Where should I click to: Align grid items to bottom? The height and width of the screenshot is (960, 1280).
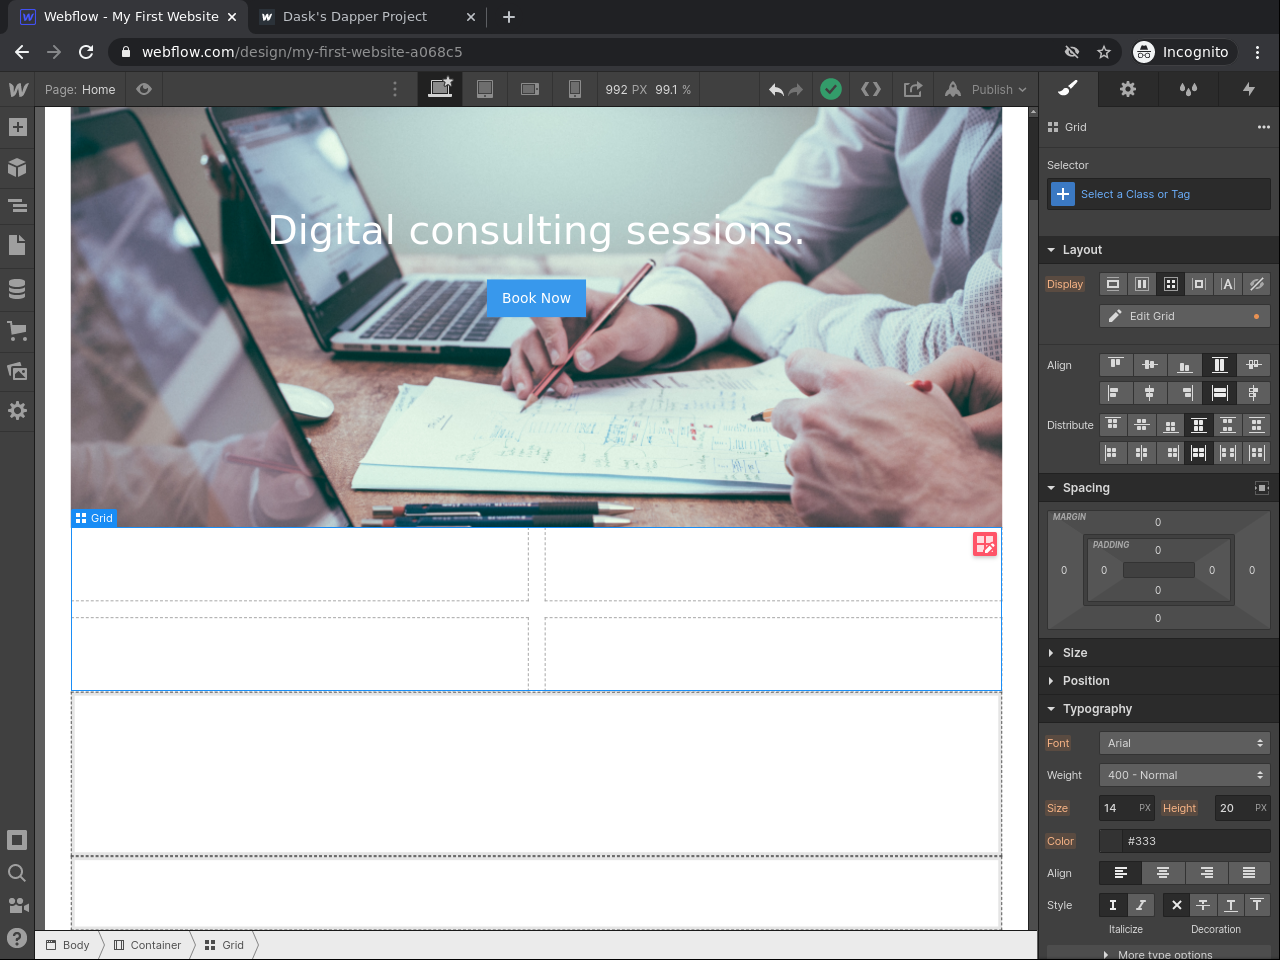click(1185, 365)
